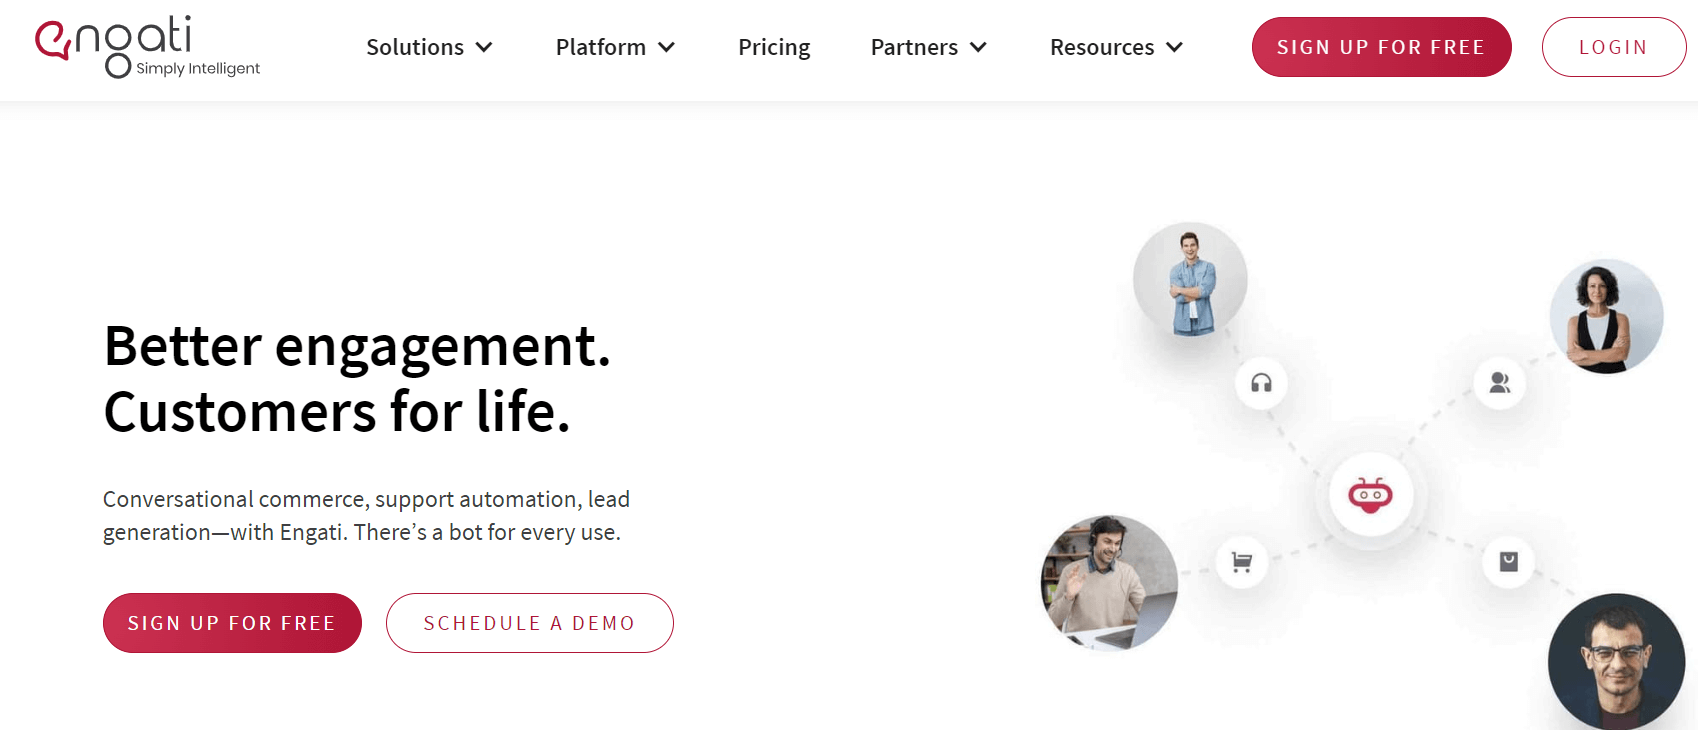Expand the Partners dropdown

[x=928, y=47]
